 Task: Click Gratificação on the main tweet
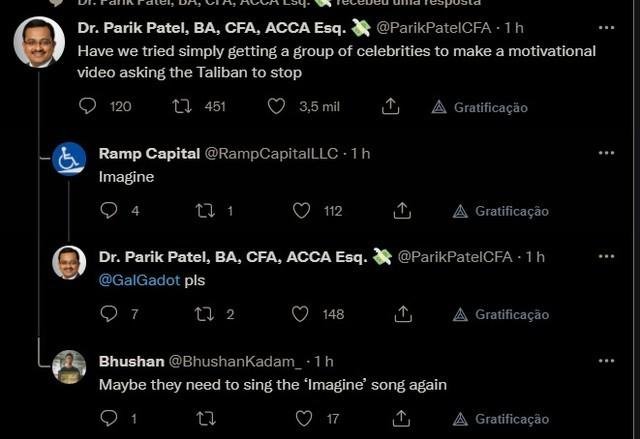click(480, 107)
